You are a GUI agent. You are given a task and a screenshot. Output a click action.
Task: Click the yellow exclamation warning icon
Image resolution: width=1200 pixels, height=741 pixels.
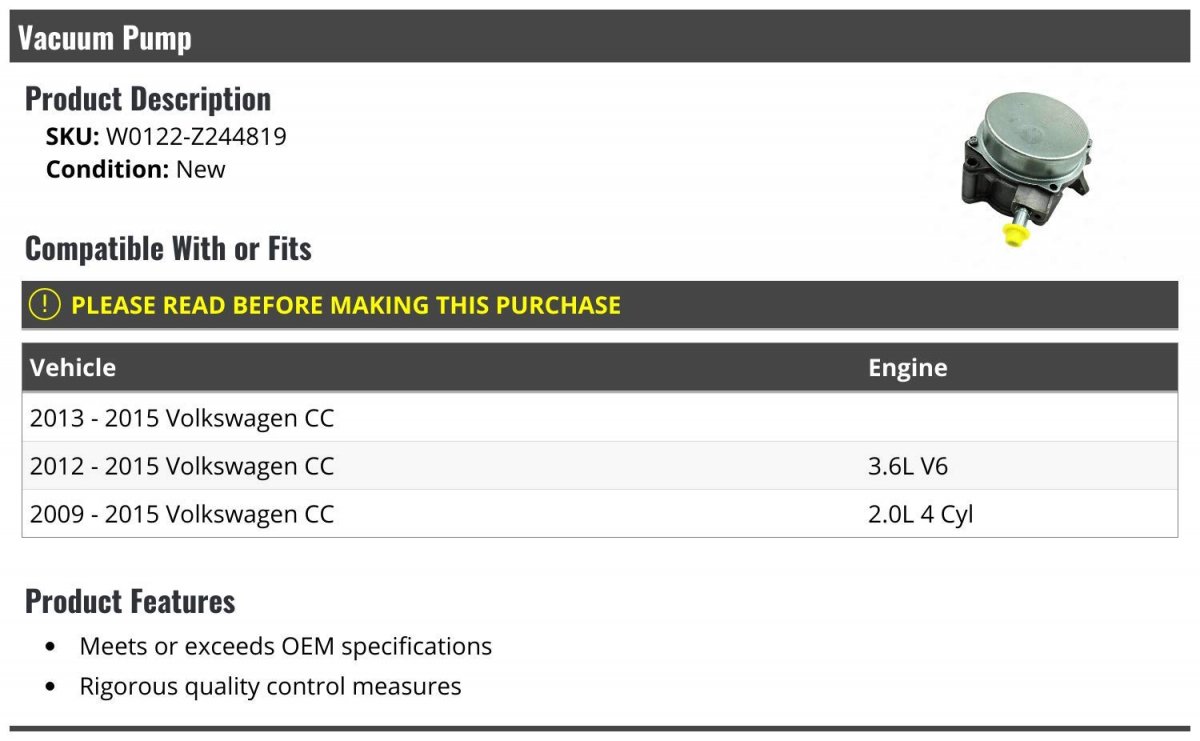coord(45,305)
